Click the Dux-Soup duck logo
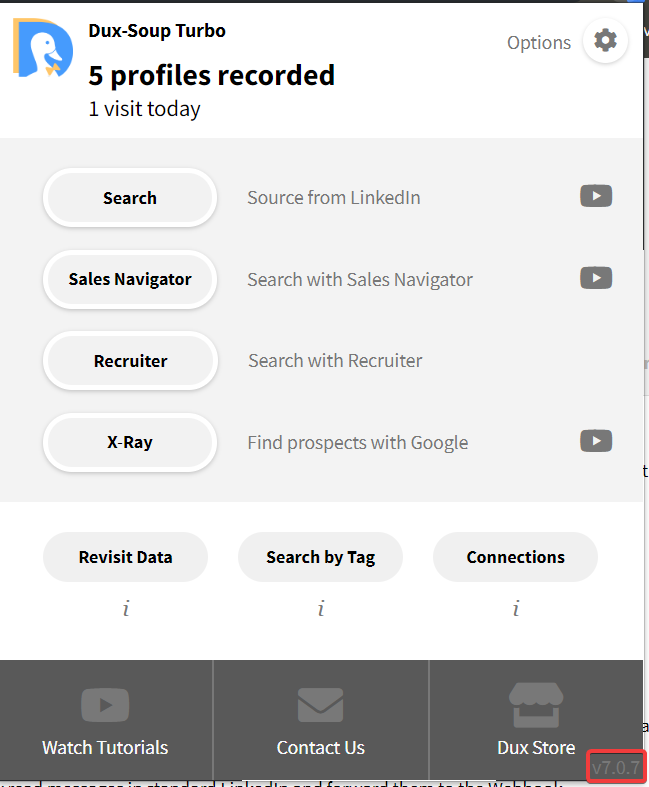The width and height of the screenshot is (649, 787). click(43, 47)
